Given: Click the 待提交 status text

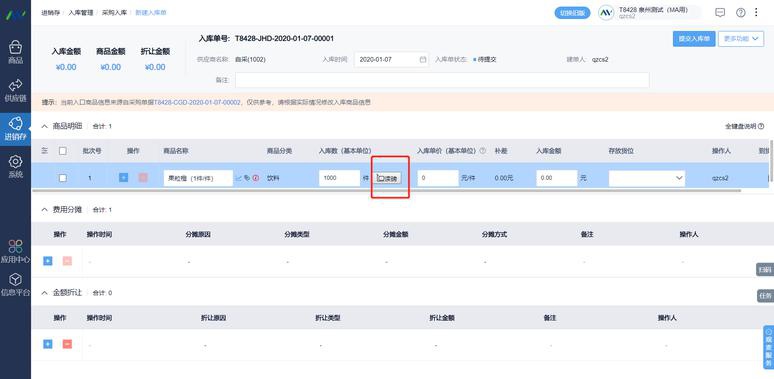Looking at the screenshot, I should (x=487, y=59).
